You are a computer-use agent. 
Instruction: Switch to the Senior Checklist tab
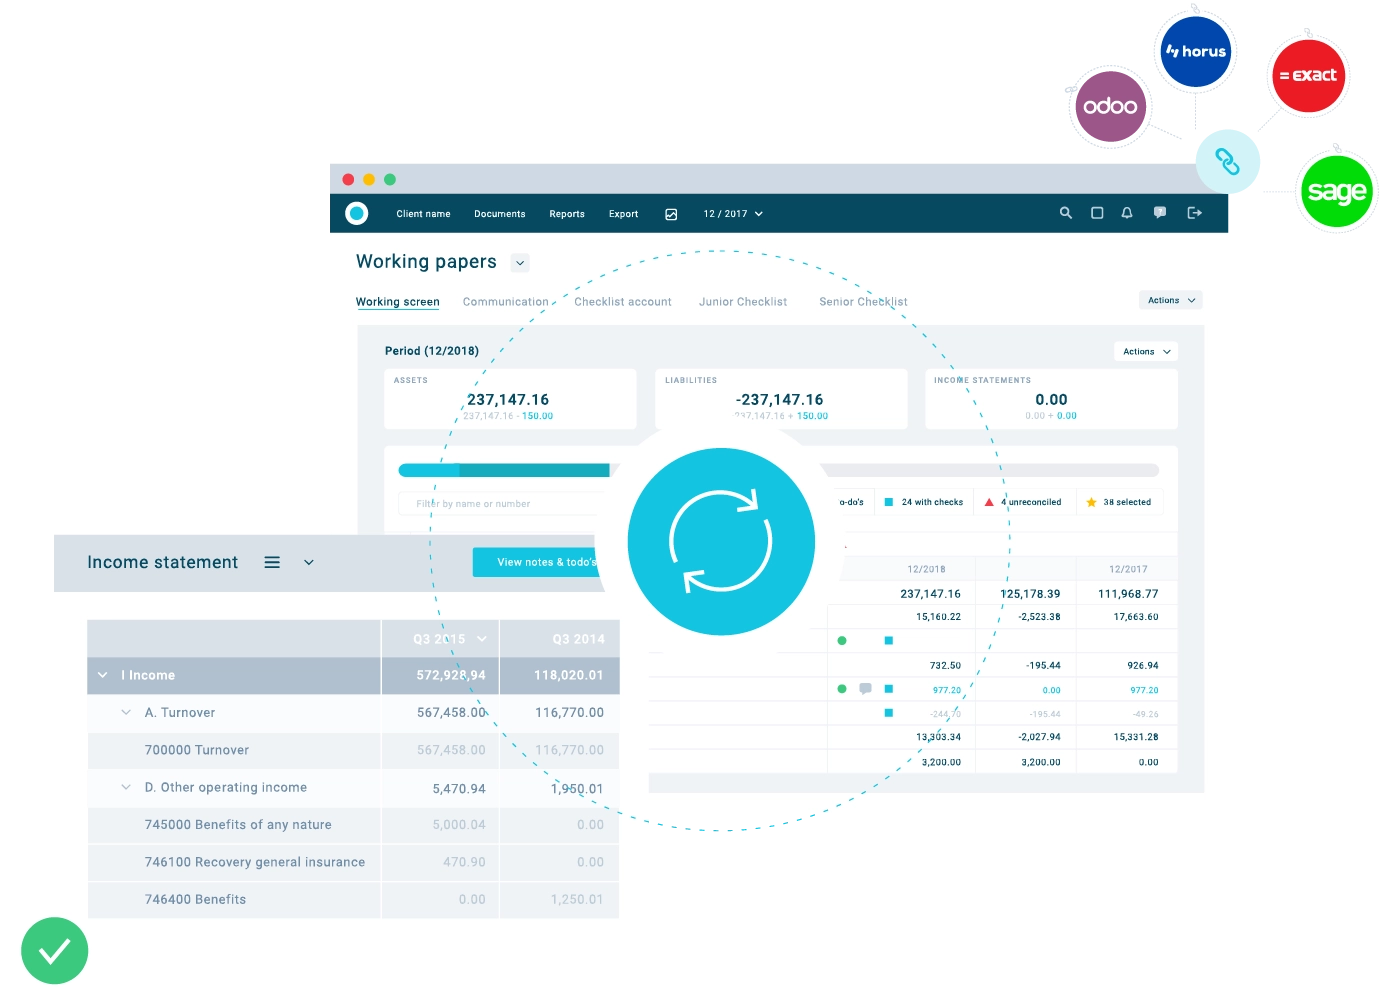863,302
